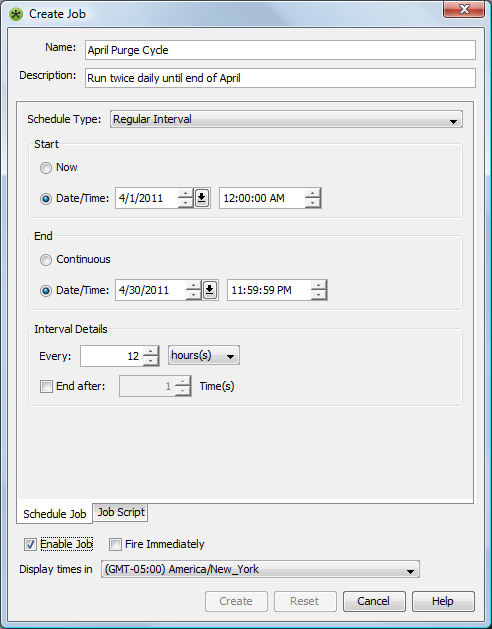Viewport: 492px width, 629px height.
Task: Click the green Create Job title icon
Action: [16, 14]
